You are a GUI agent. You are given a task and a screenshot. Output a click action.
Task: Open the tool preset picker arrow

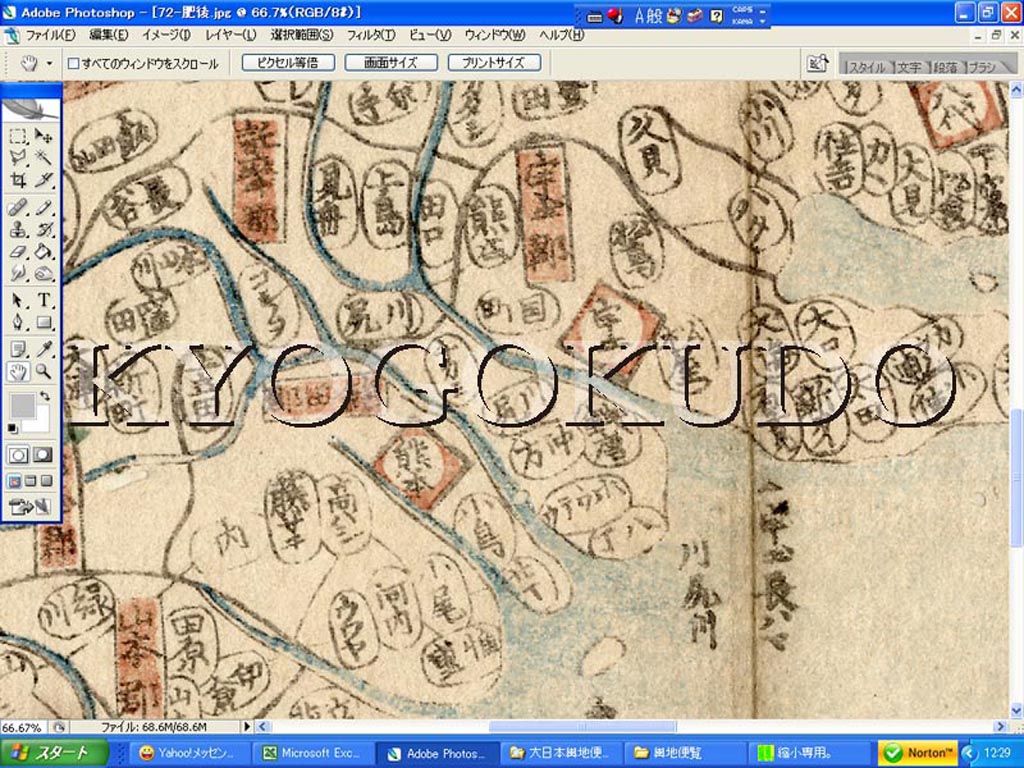49,63
